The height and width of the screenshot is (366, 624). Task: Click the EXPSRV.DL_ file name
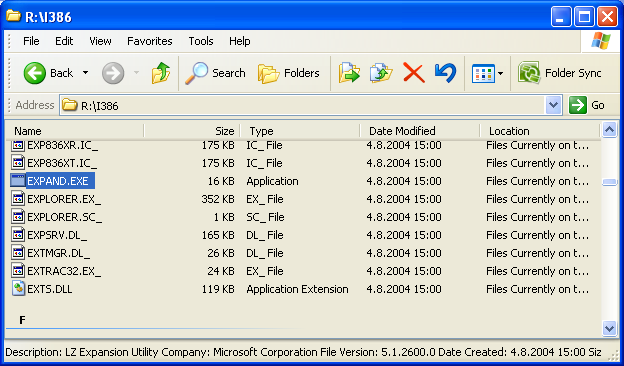pyautogui.click(x=57, y=236)
